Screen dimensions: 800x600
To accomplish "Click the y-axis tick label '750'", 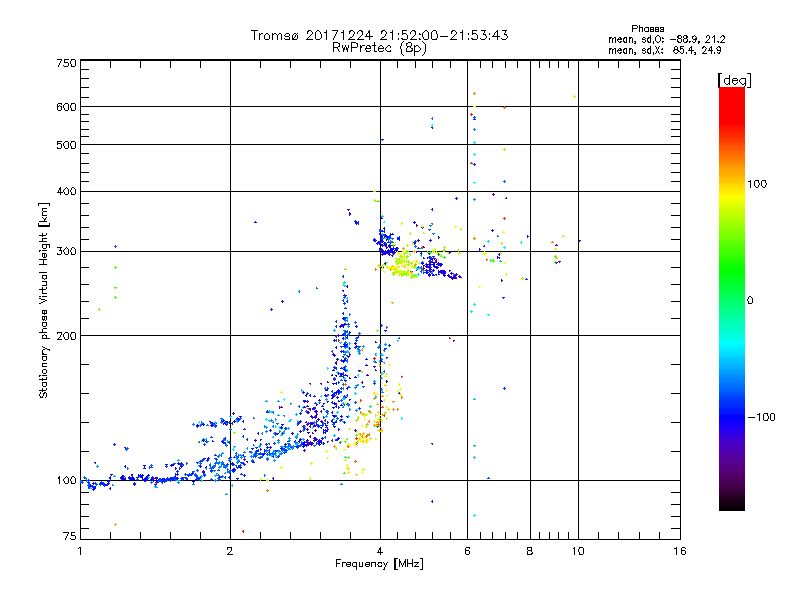I will [66, 63].
